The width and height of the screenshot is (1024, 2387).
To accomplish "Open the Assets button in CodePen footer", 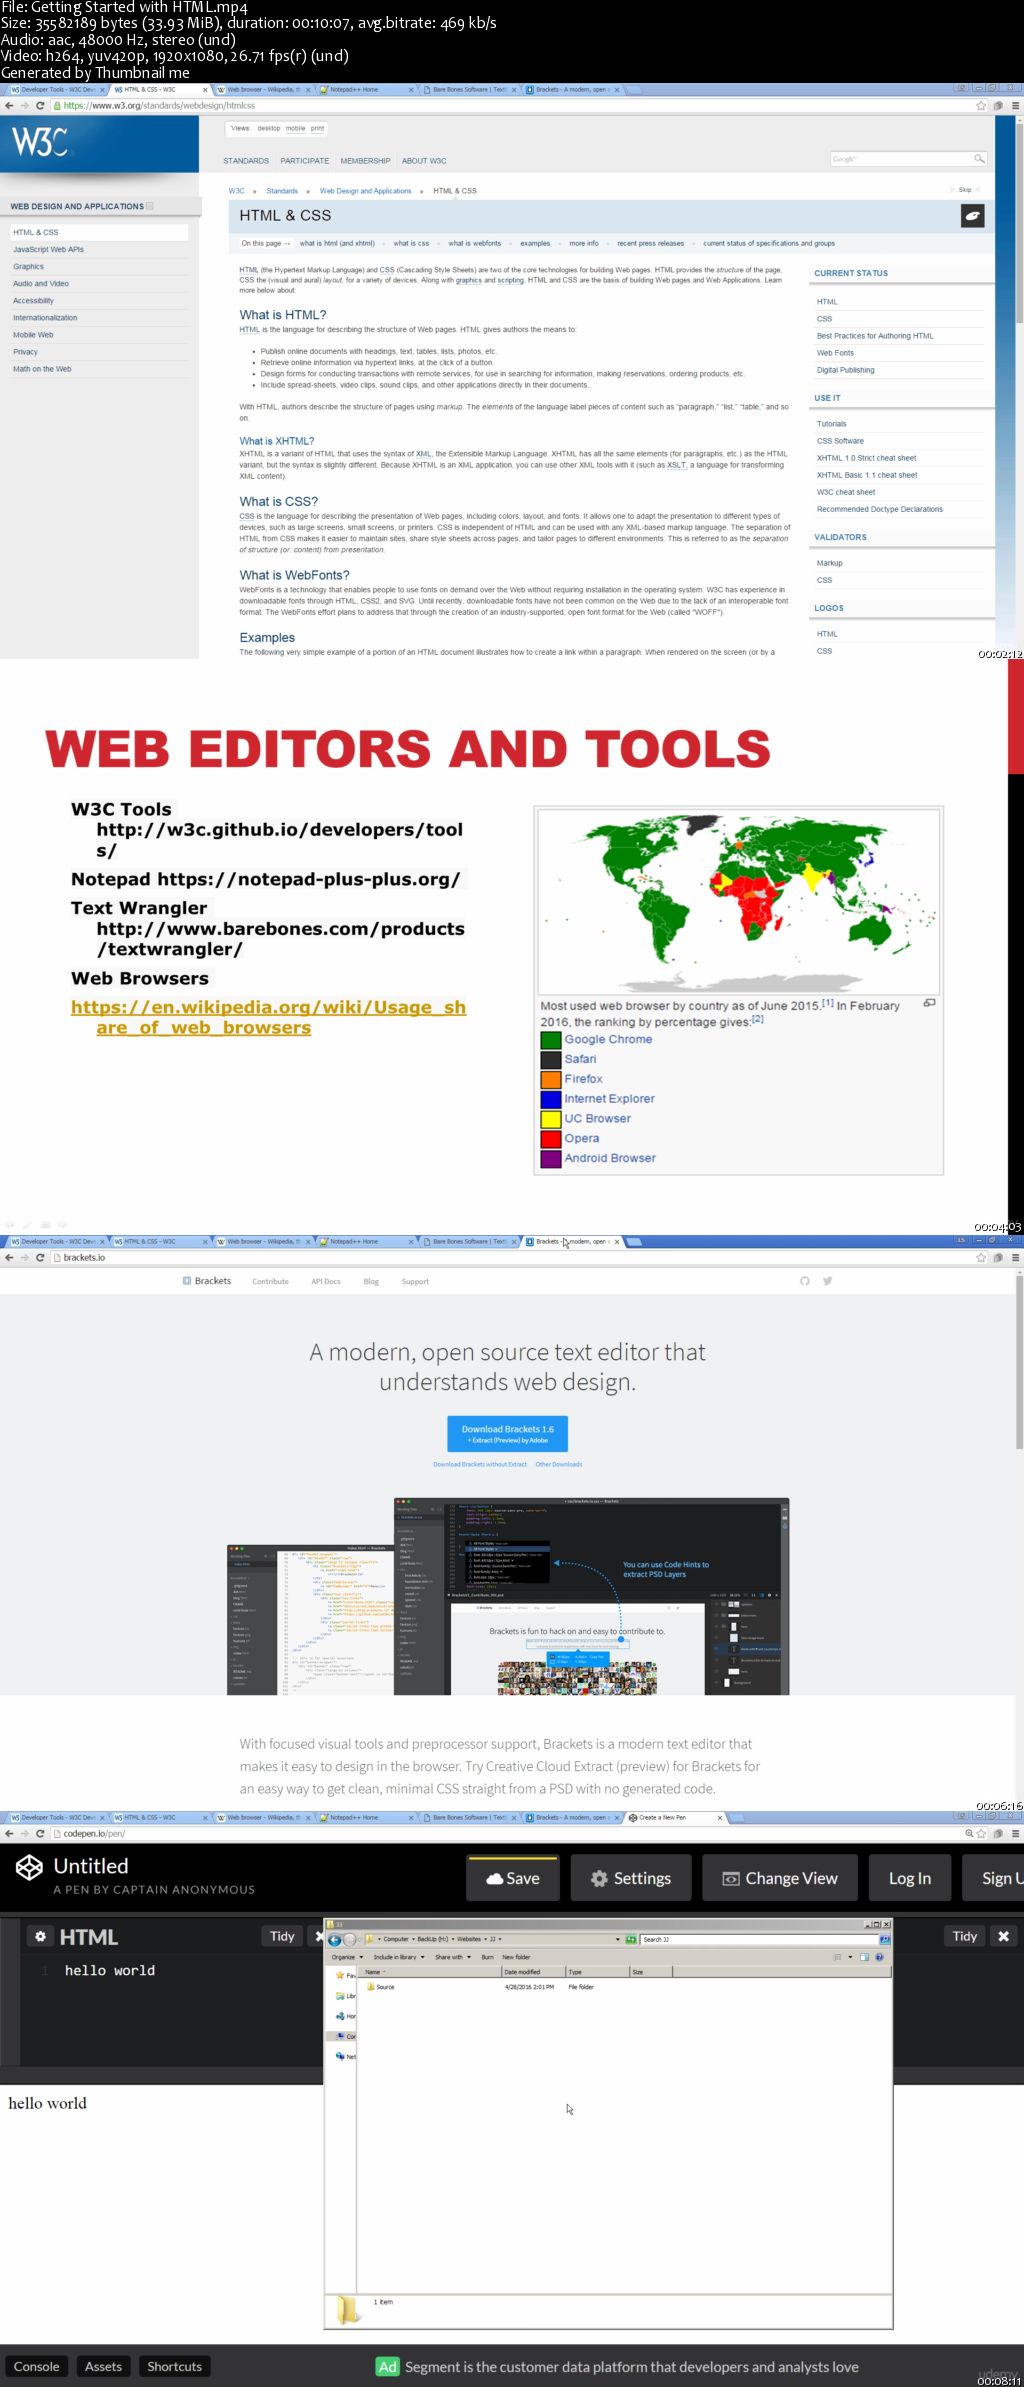I will tap(103, 2366).
